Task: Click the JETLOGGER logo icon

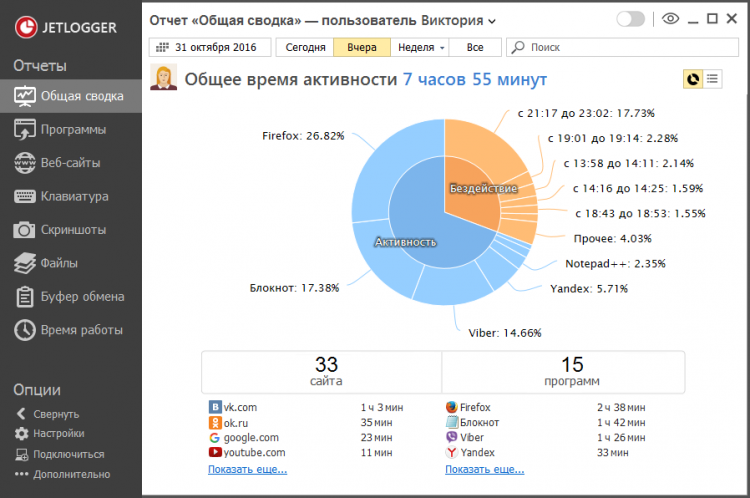Action: click(26, 27)
